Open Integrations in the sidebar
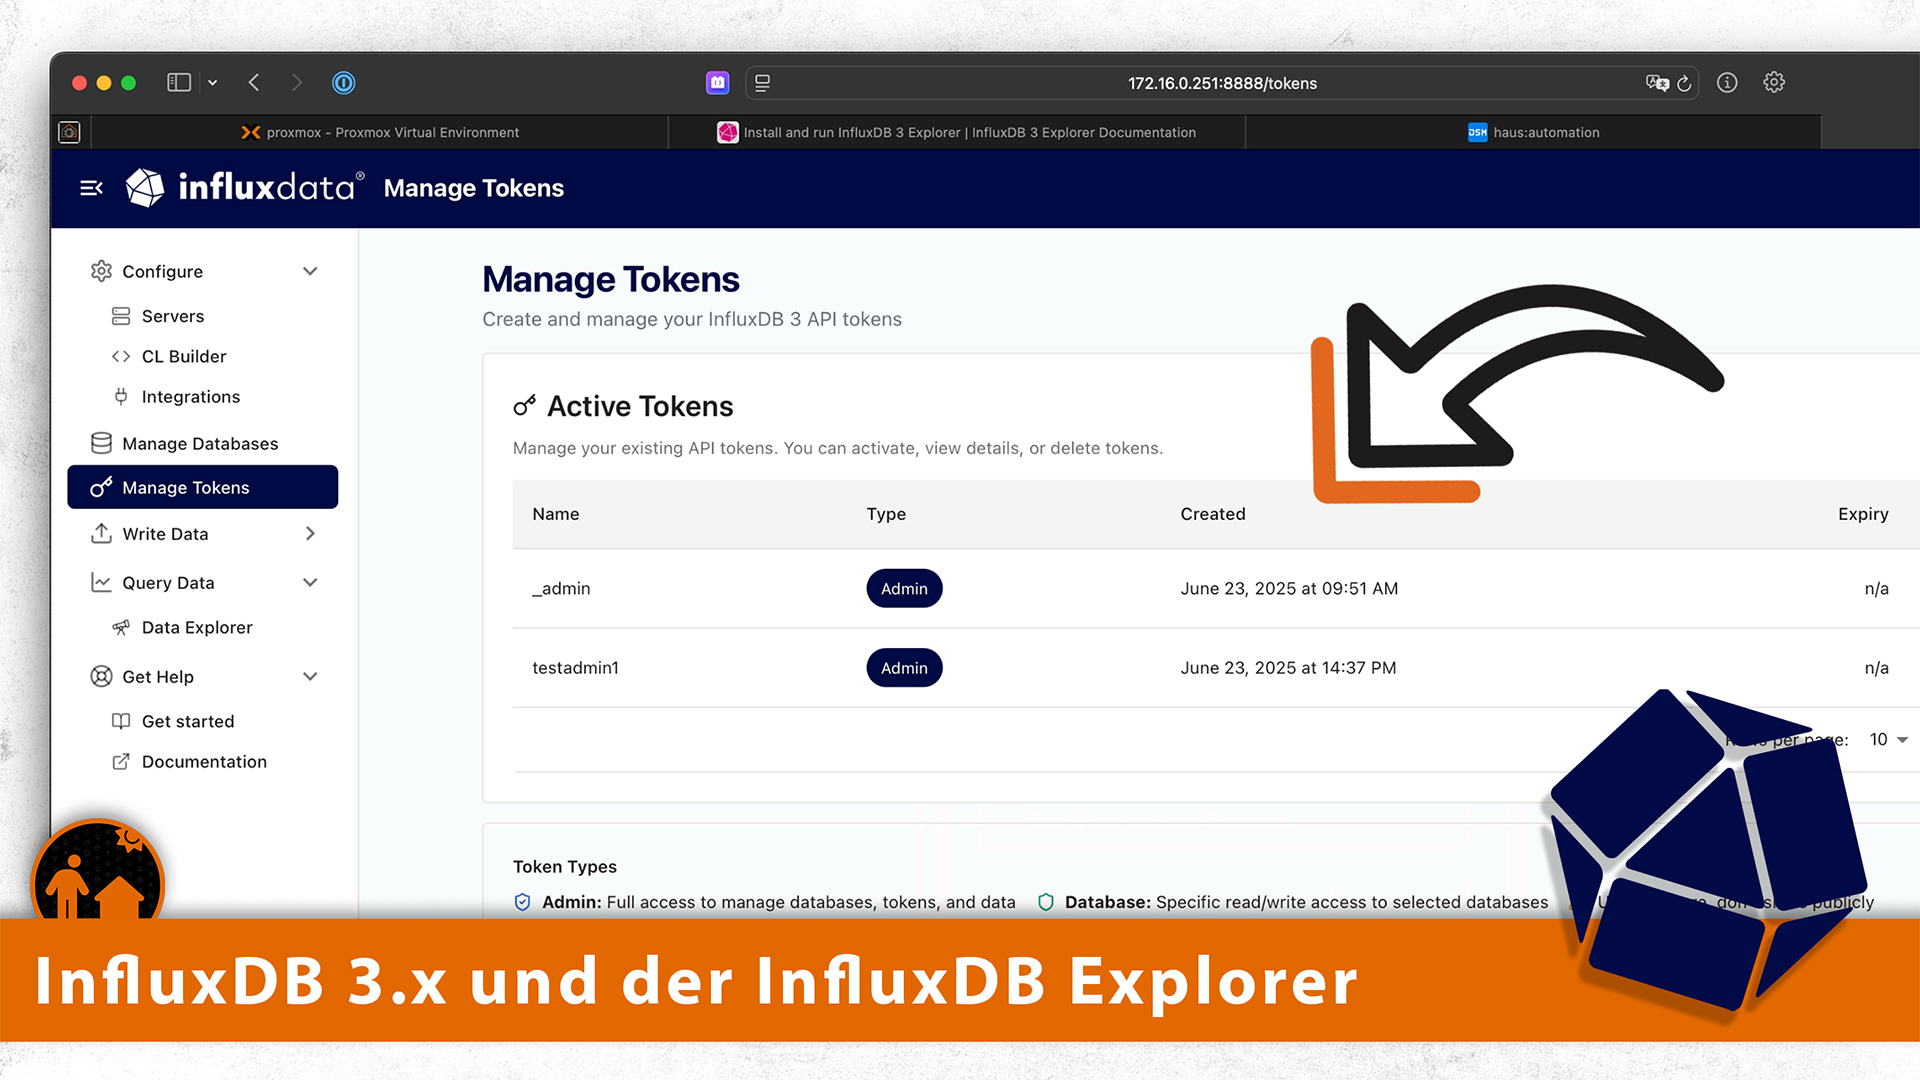The image size is (1920, 1080). coord(191,397)
